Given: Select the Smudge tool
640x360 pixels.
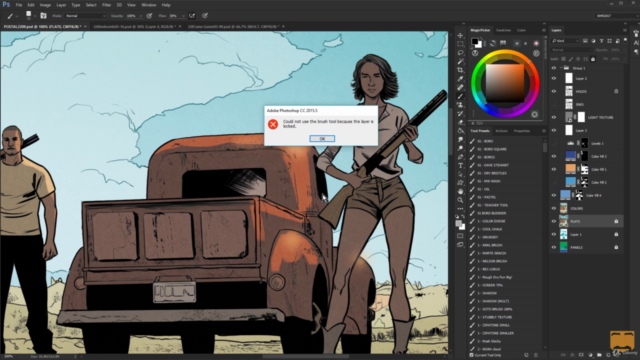Looking at the screenshot, I should pyautogui.click(x=460, y=140).
